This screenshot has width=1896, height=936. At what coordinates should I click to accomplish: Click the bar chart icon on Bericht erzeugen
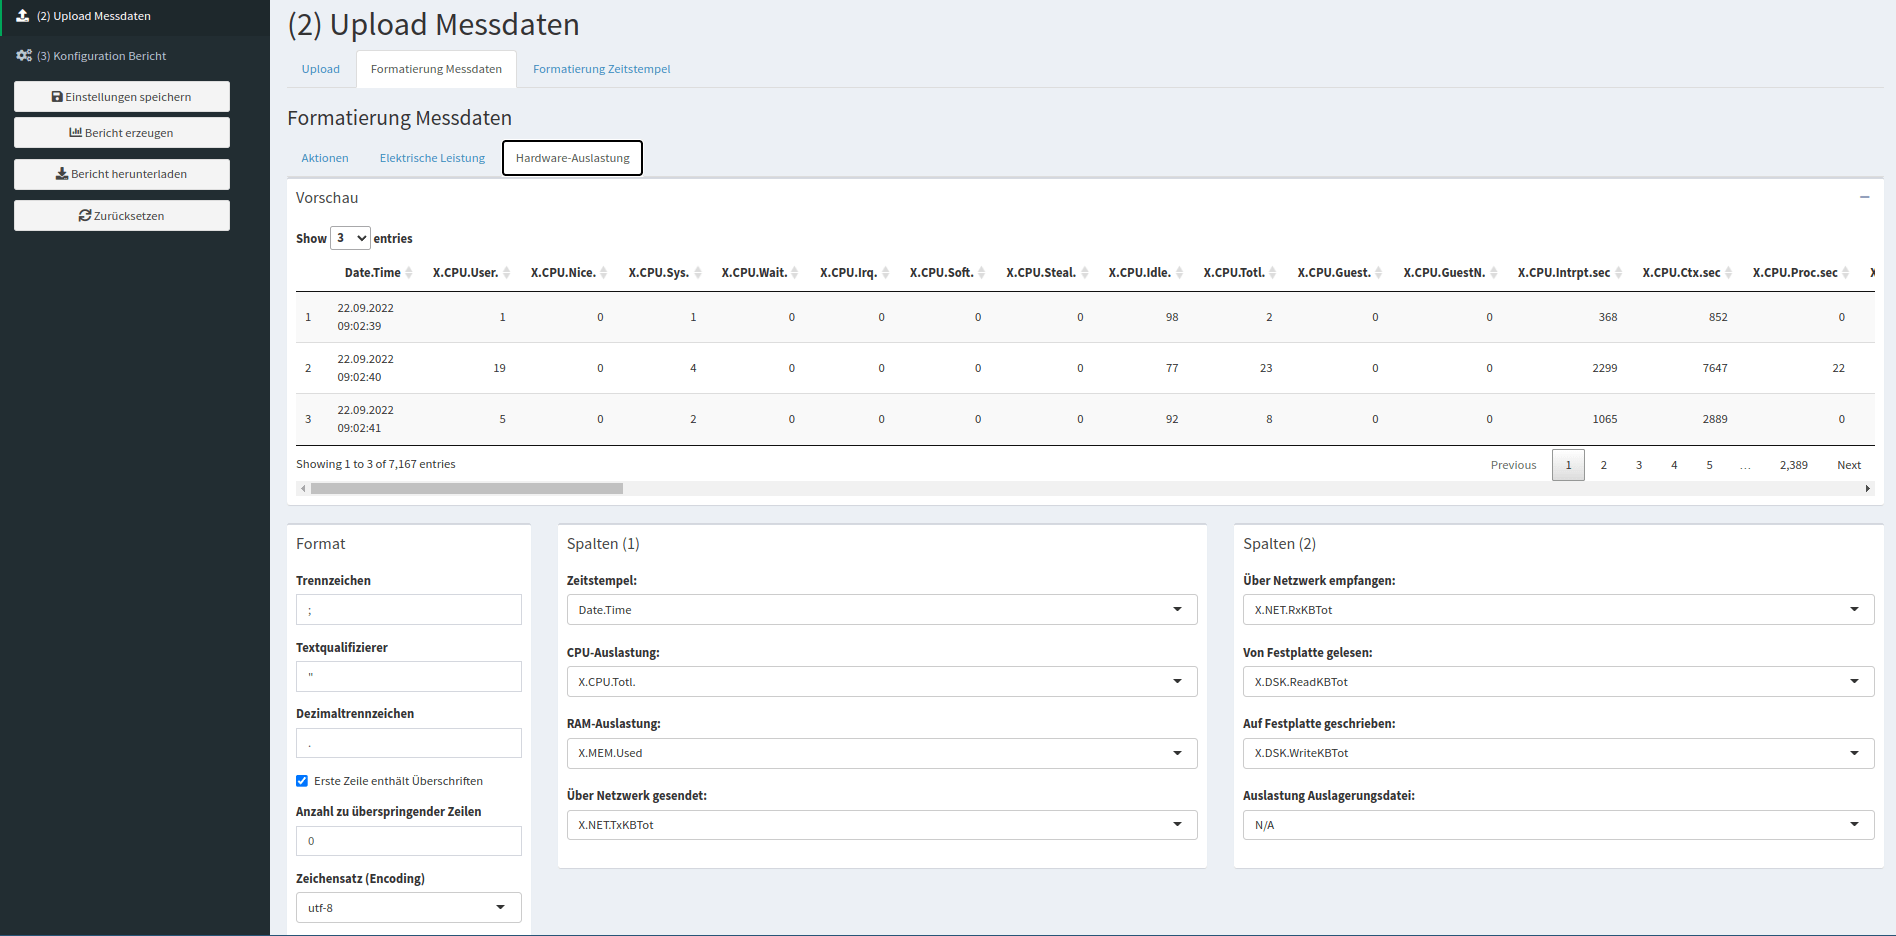coord(76,132)
